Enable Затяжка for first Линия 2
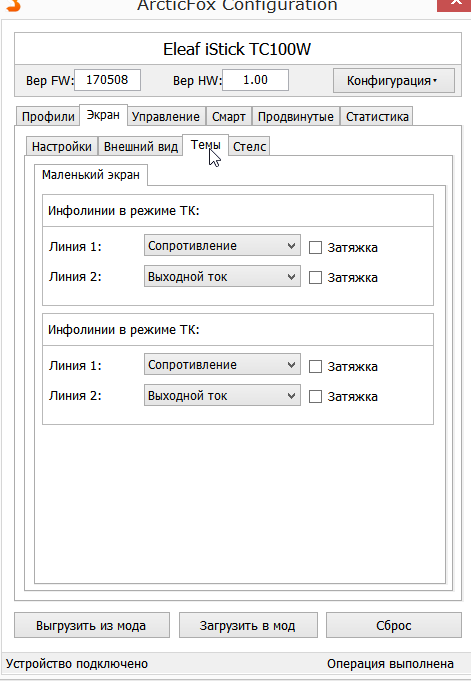 pyautogui.click(x=315, y=278)
